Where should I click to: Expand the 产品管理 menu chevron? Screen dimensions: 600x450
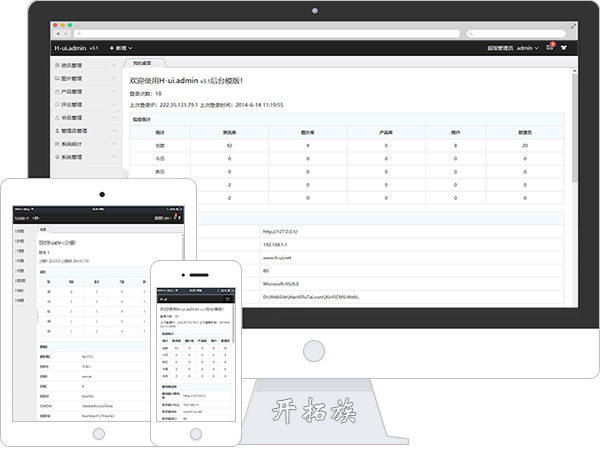point(114,92)
